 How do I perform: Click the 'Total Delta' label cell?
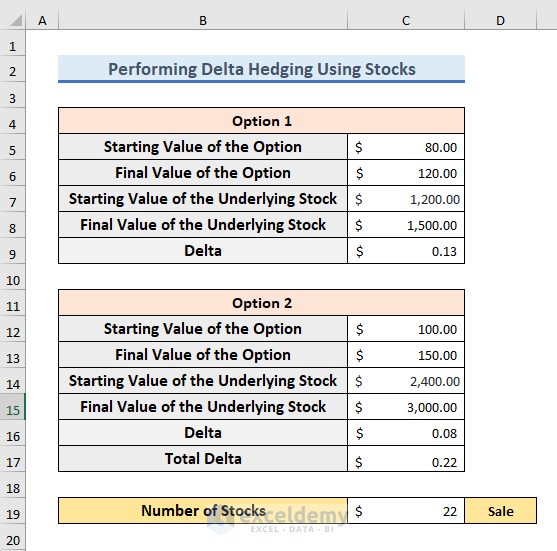(203, 459)
